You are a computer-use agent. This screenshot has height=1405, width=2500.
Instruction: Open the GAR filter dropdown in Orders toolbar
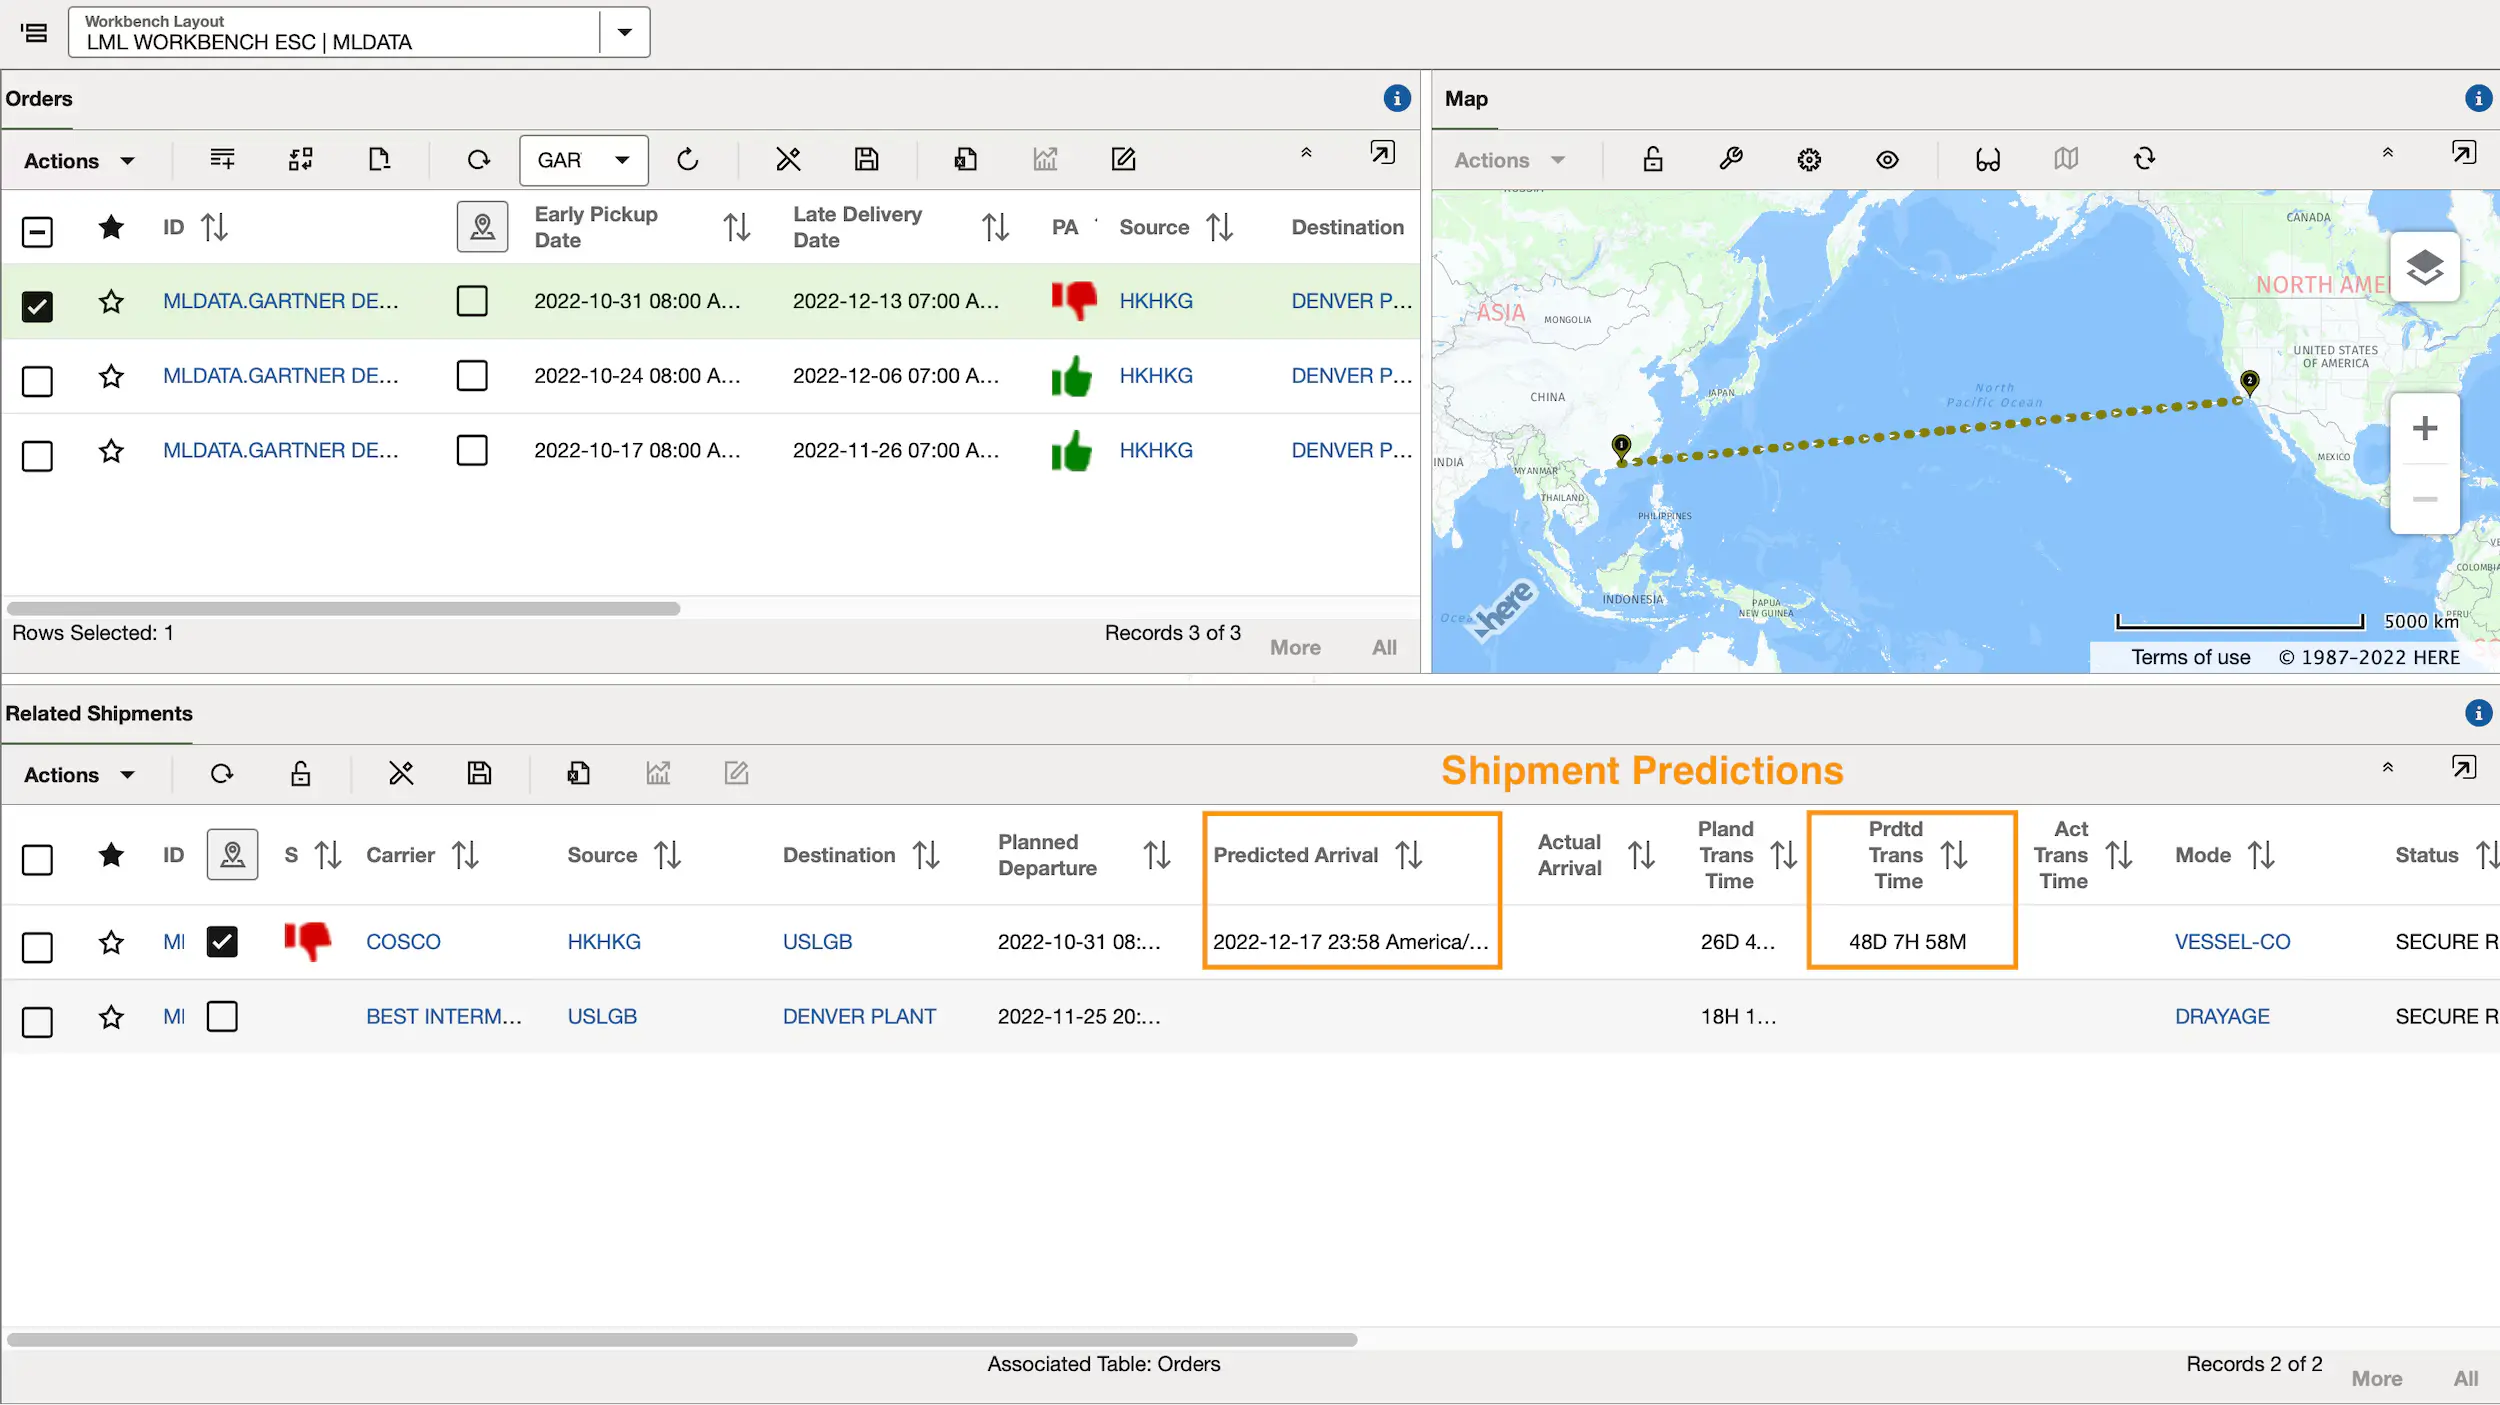(622, 160)
